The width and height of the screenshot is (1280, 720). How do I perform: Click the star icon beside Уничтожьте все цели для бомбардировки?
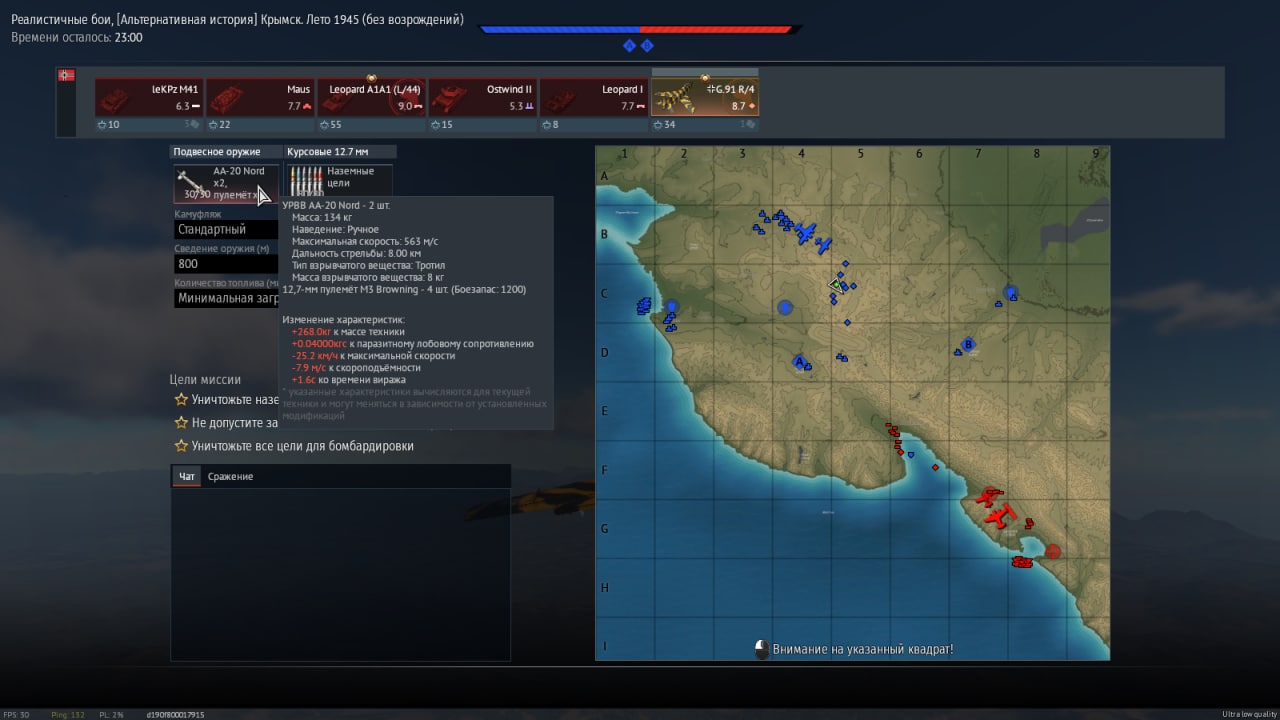tap(181, 446)
